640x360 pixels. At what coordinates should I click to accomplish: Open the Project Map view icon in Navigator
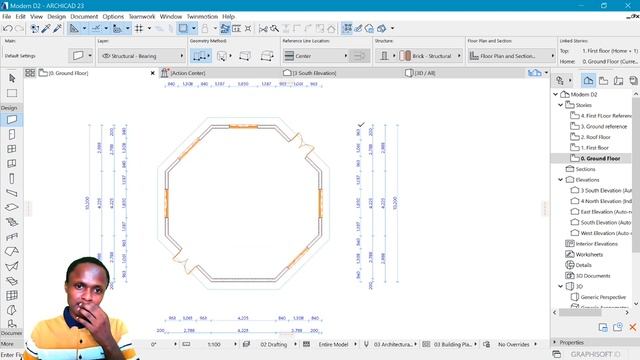[588, 81]
